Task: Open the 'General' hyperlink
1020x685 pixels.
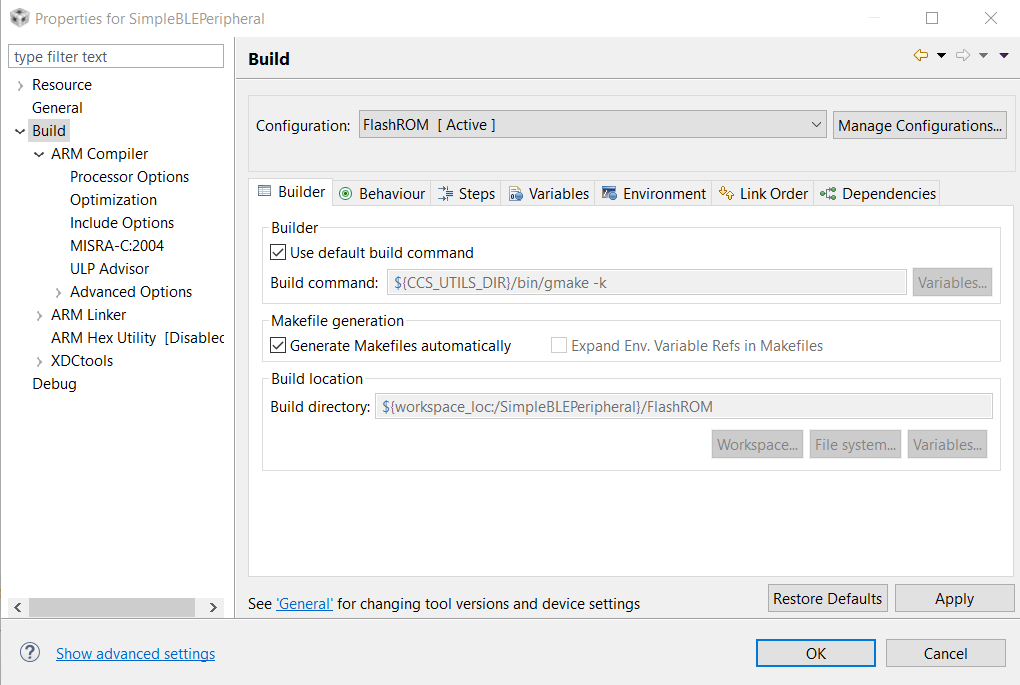Action: tap(304, 604)
